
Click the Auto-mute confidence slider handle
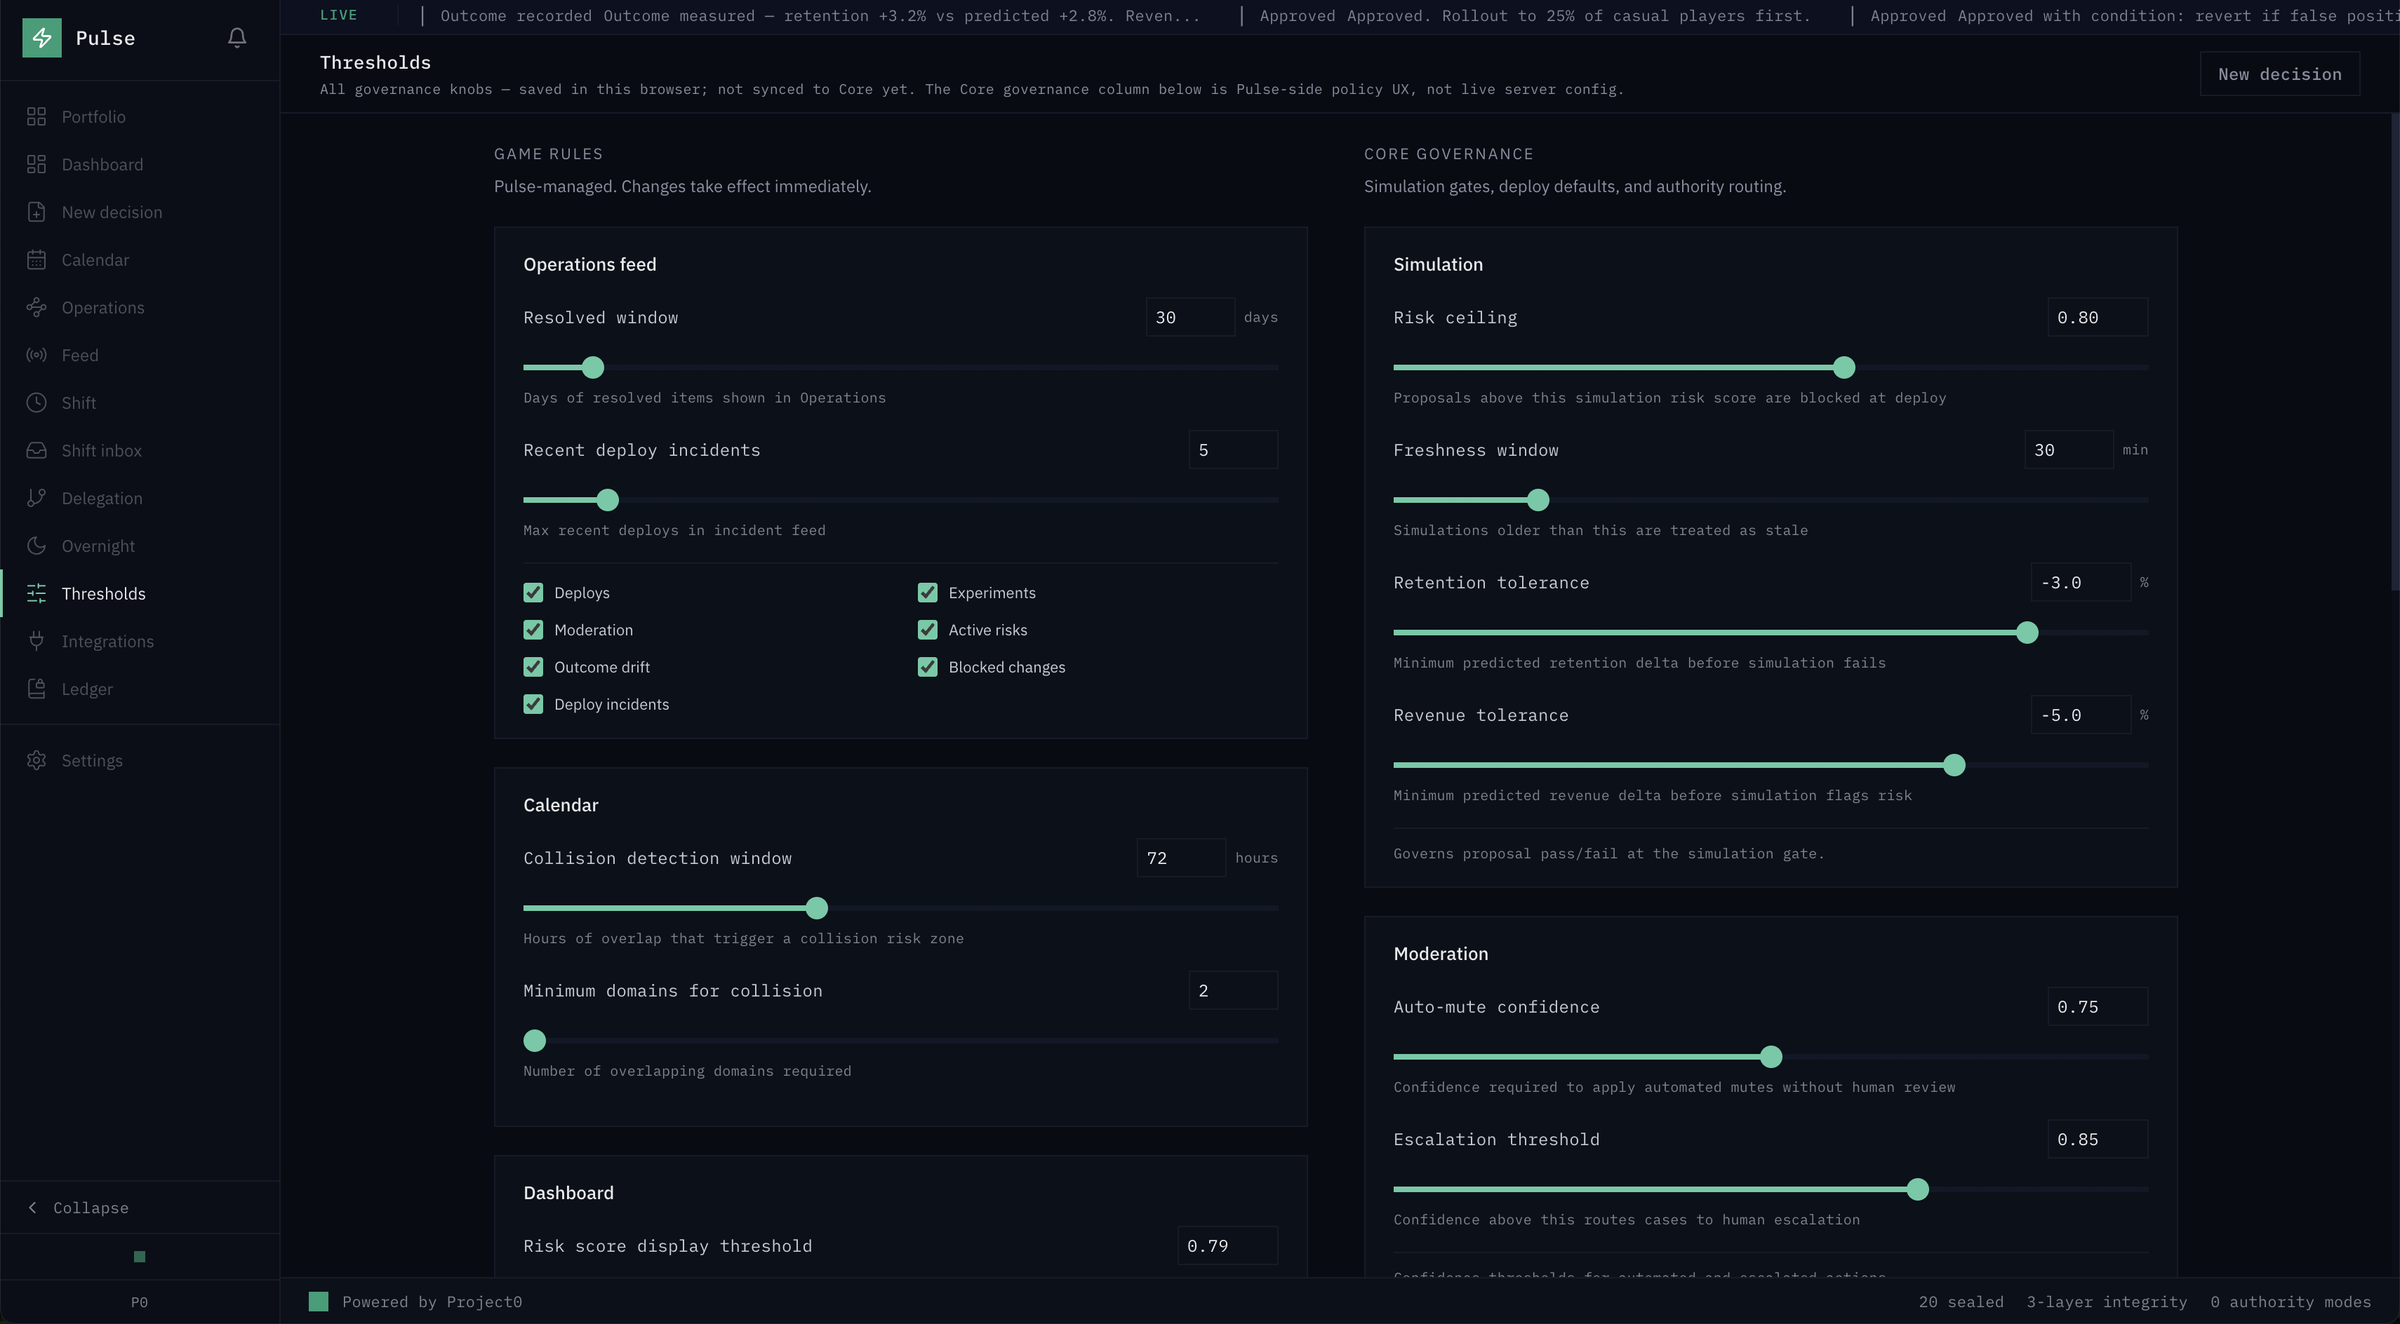point(1771,1056)
